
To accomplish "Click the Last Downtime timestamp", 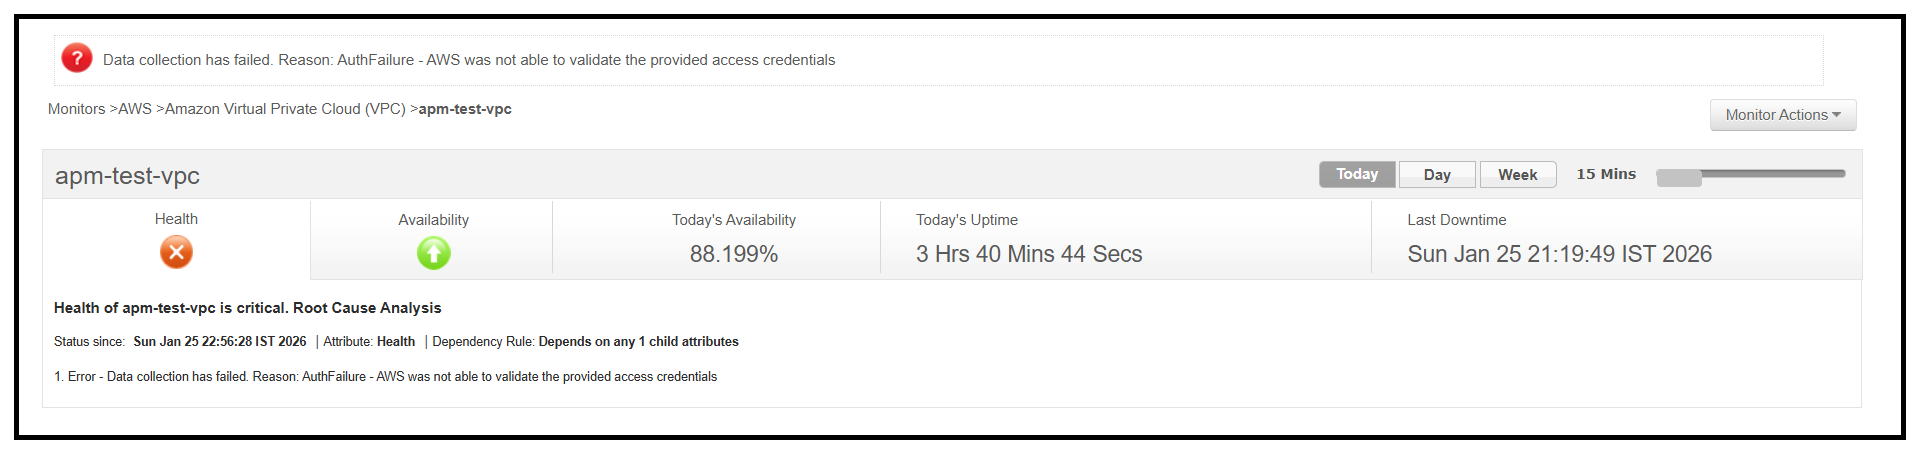I will 1559,254.
